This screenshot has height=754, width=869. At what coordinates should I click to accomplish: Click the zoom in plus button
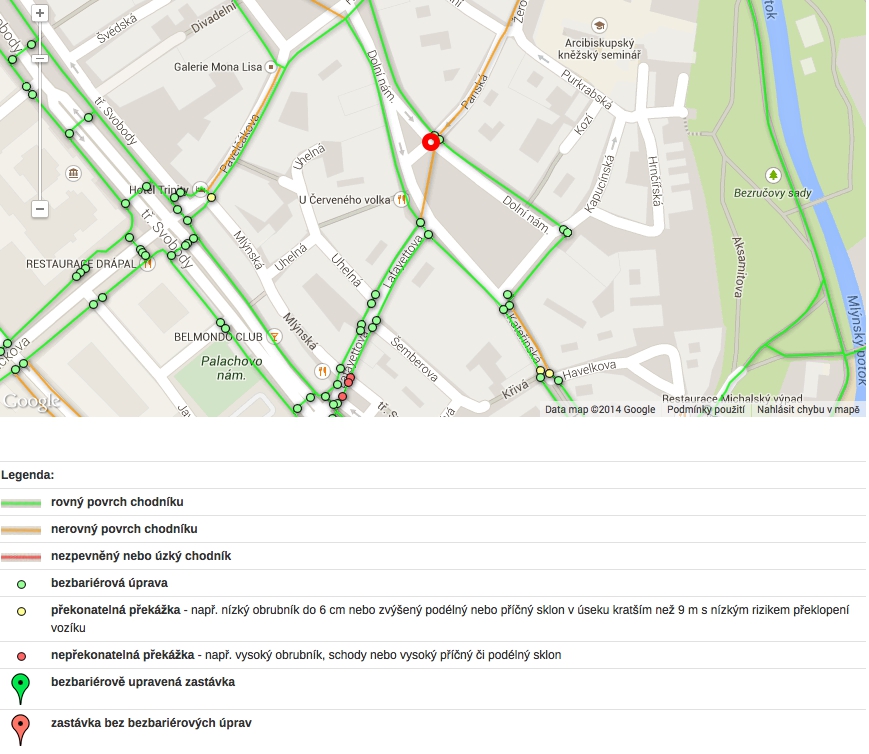40,13
